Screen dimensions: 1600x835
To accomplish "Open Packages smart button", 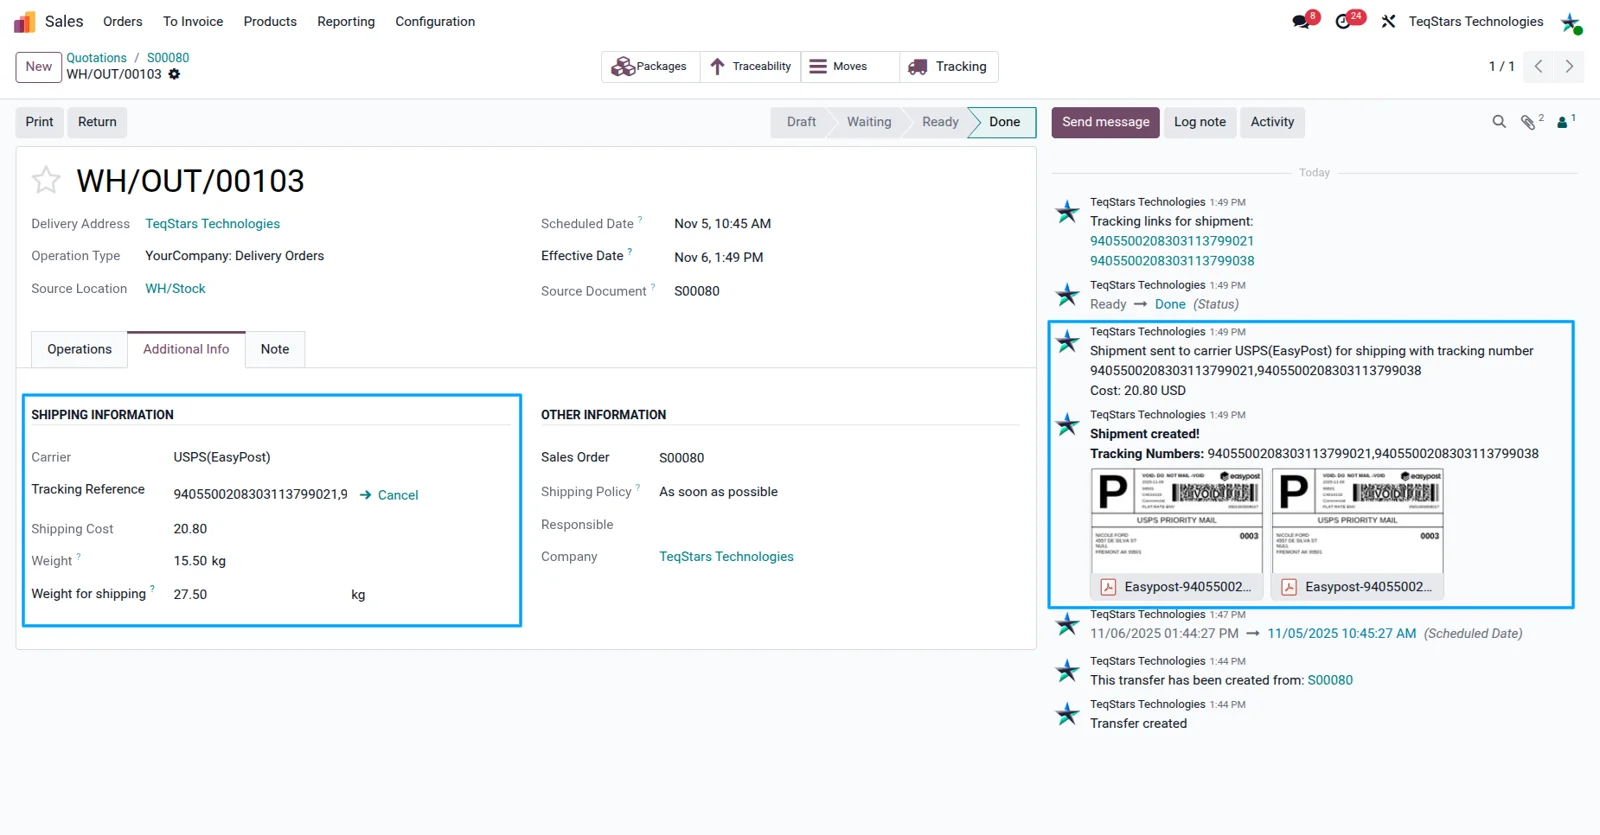I will click(x=650, y=67).
